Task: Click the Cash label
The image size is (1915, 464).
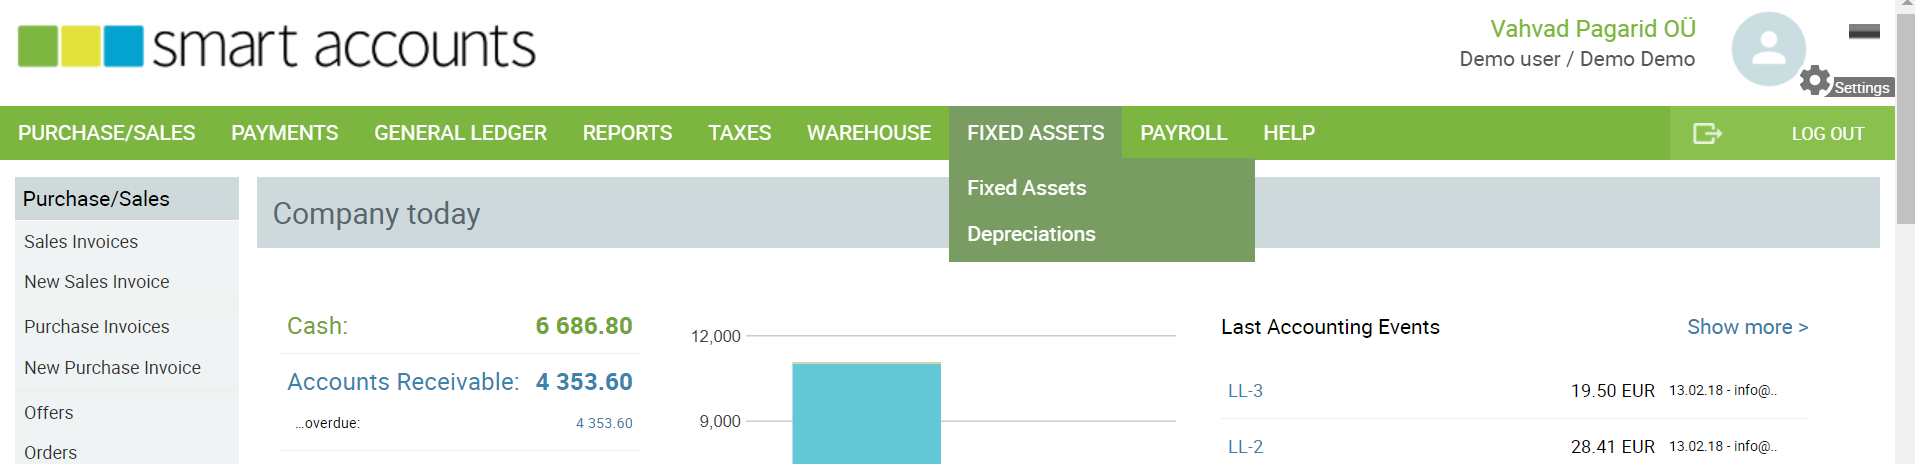Action: [317, 326]
